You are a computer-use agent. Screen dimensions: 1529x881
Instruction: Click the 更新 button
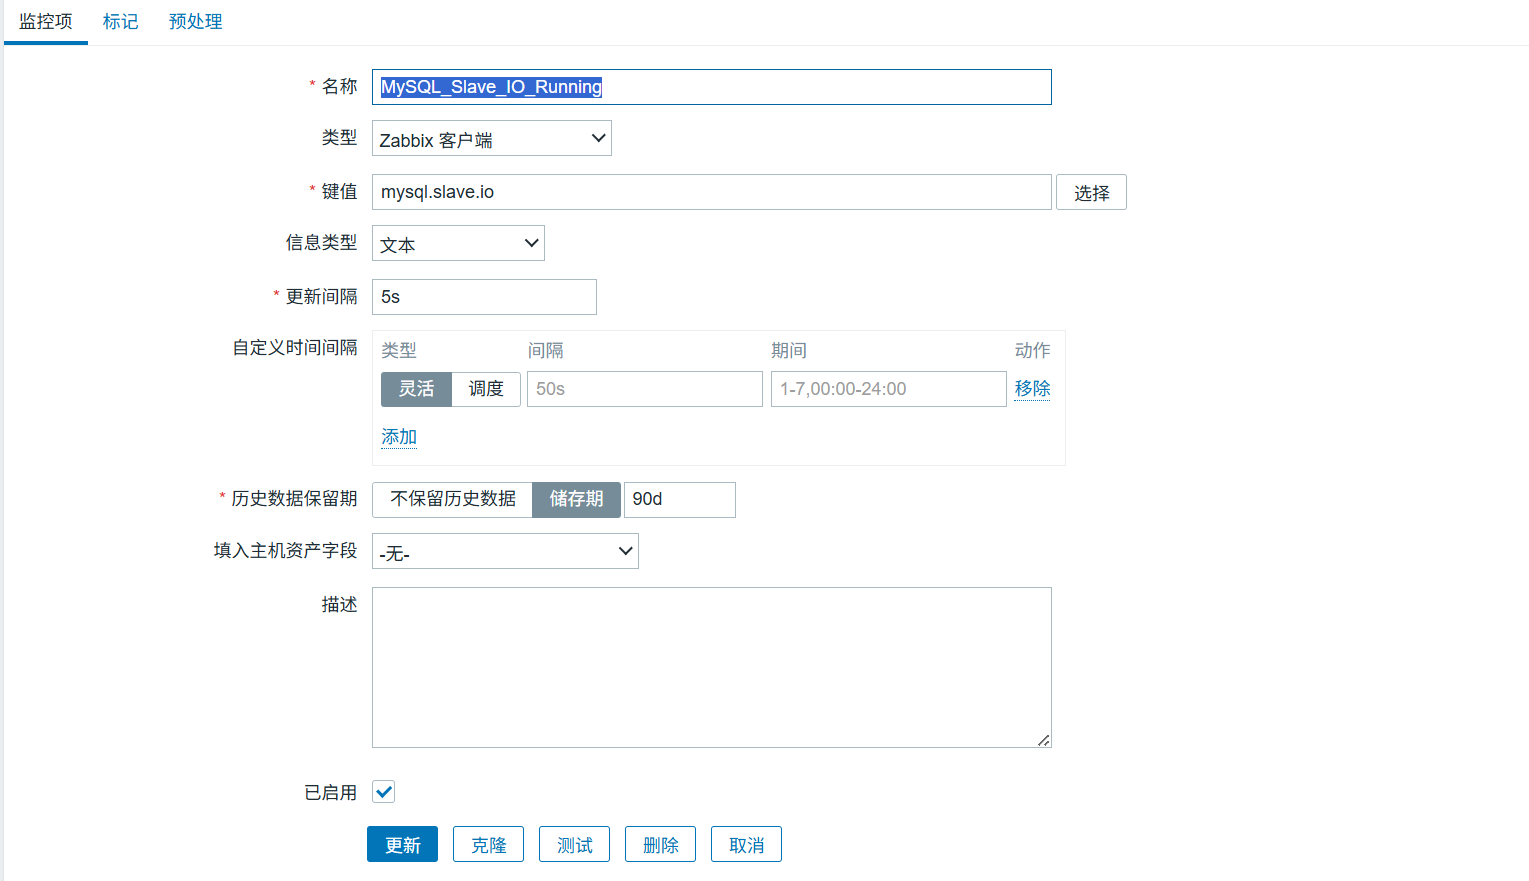402,845
